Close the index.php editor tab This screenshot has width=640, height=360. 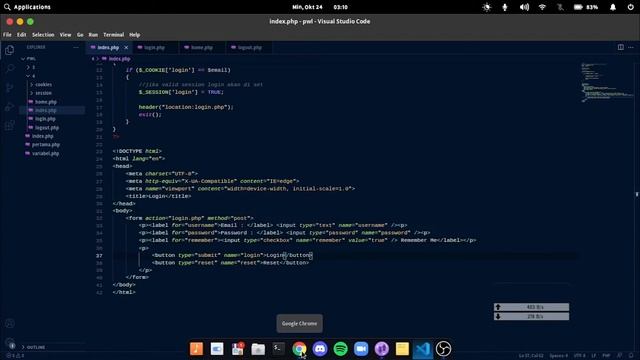pos(126,48)
